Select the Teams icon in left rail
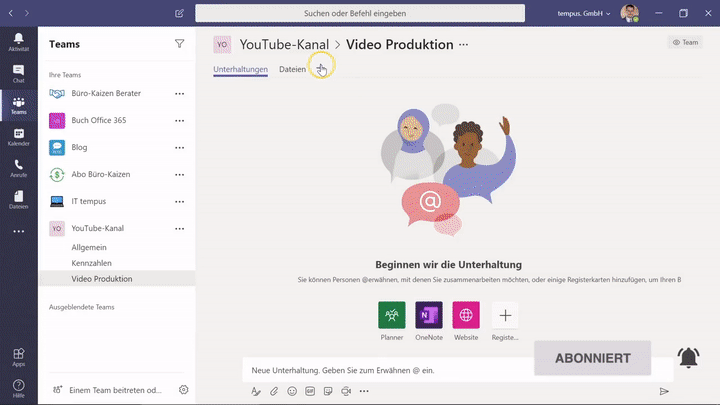 [18, 105]
